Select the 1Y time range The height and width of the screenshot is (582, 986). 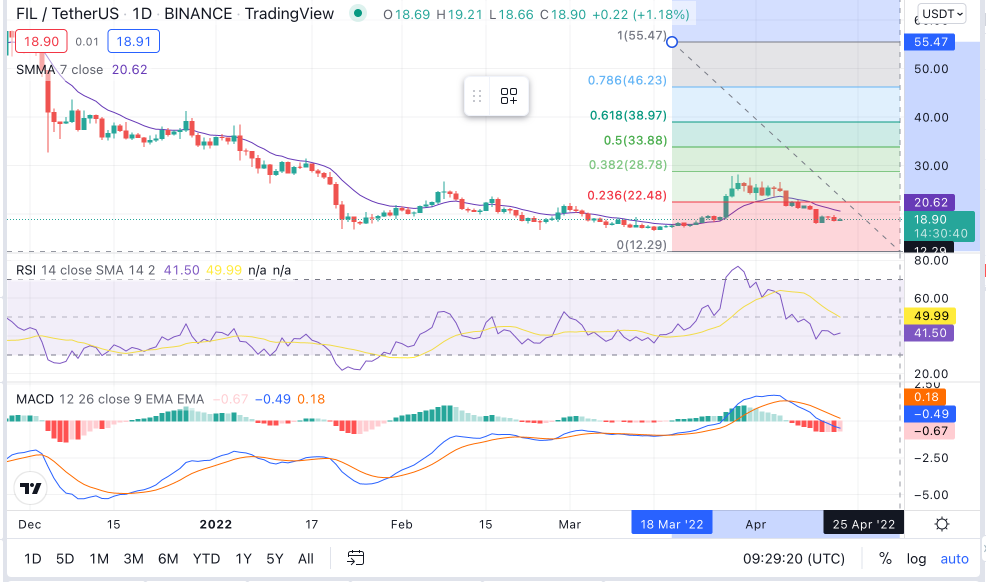point(243,559)
